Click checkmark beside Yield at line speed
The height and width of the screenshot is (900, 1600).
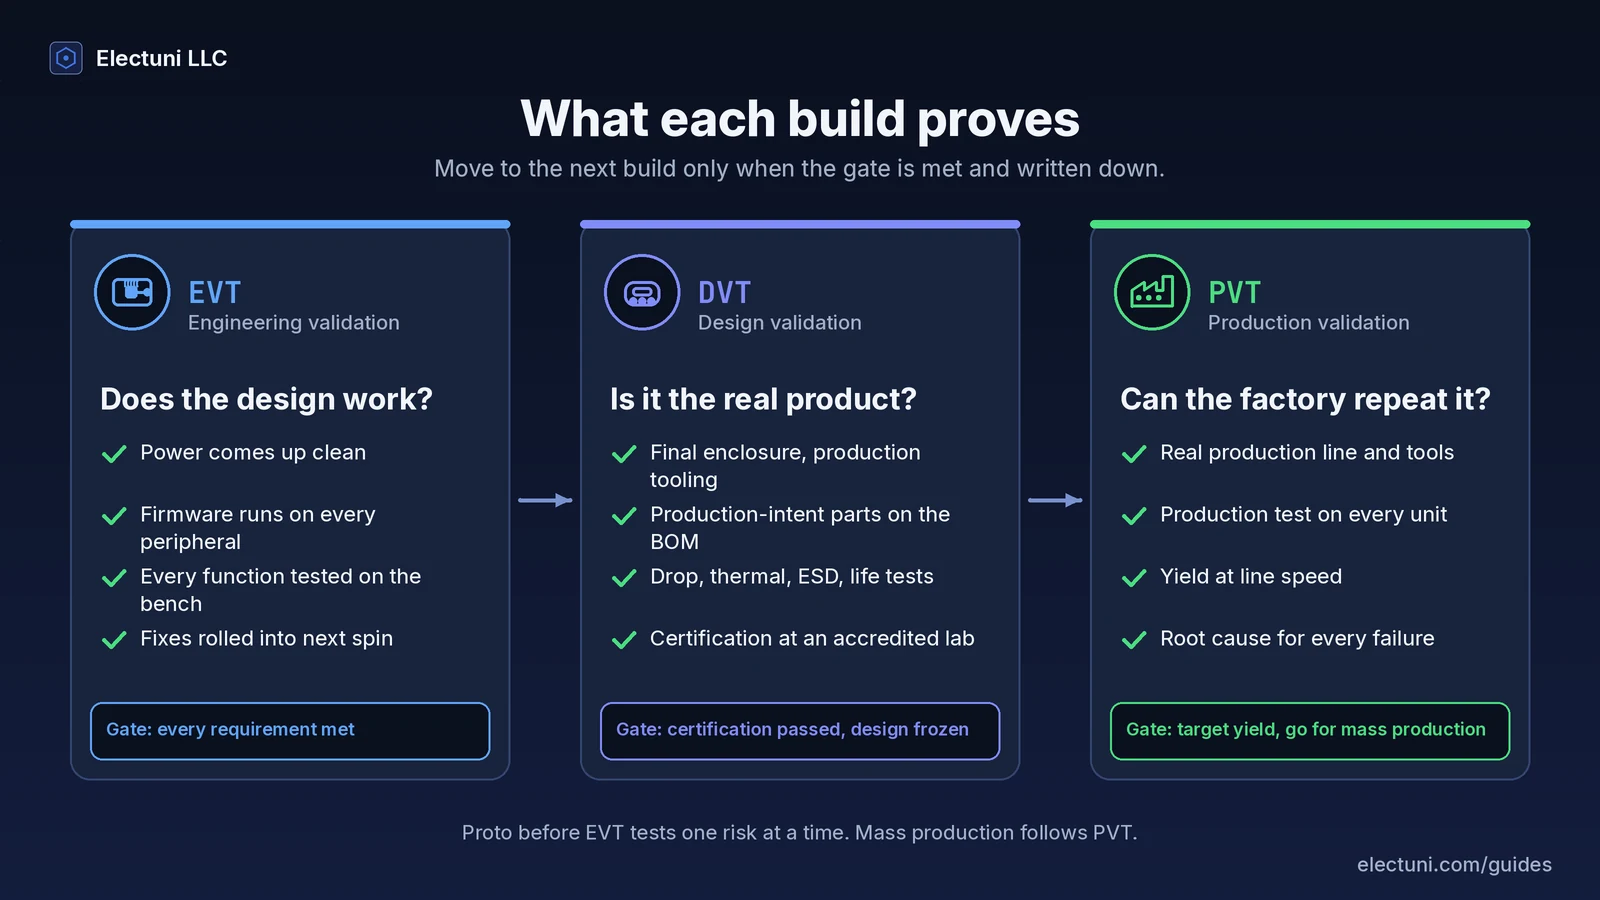[x=1134, y=578]
